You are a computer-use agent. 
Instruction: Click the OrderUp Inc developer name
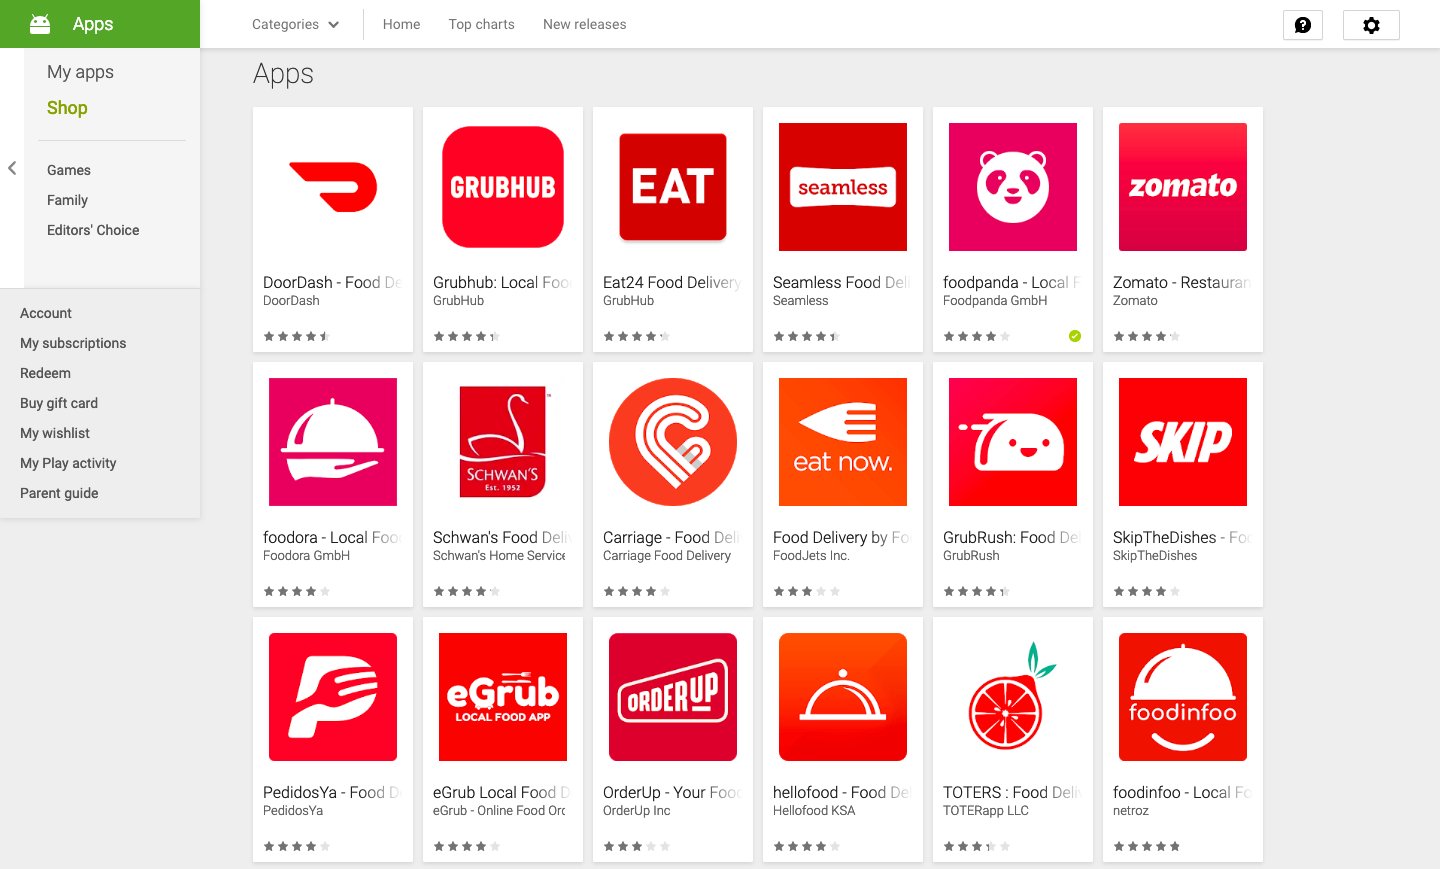pos(636,811)
